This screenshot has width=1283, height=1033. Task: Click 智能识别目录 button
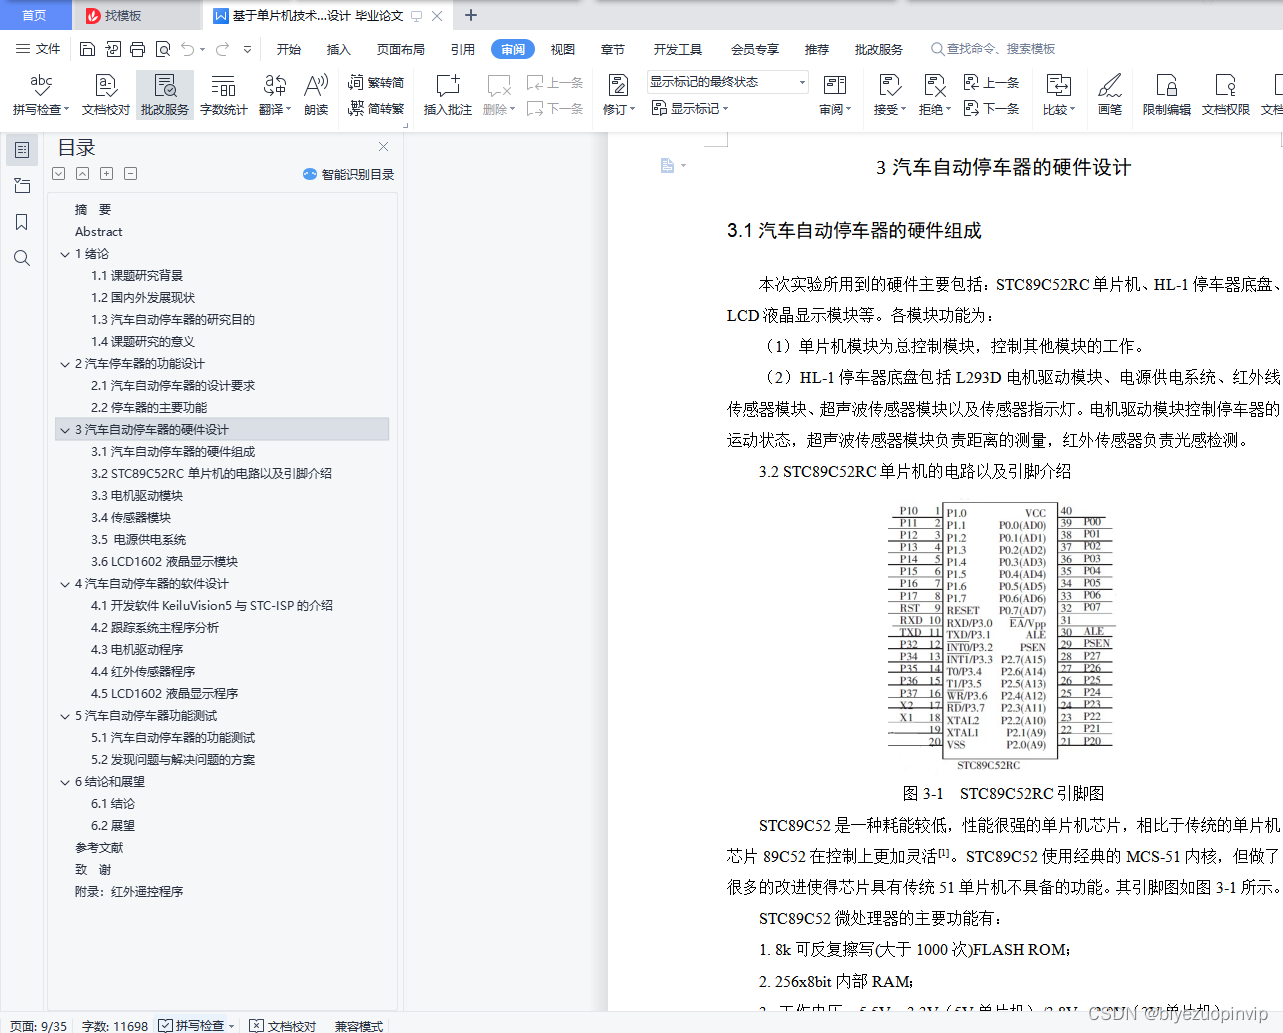pyautogui.click(x=348, y=174)
